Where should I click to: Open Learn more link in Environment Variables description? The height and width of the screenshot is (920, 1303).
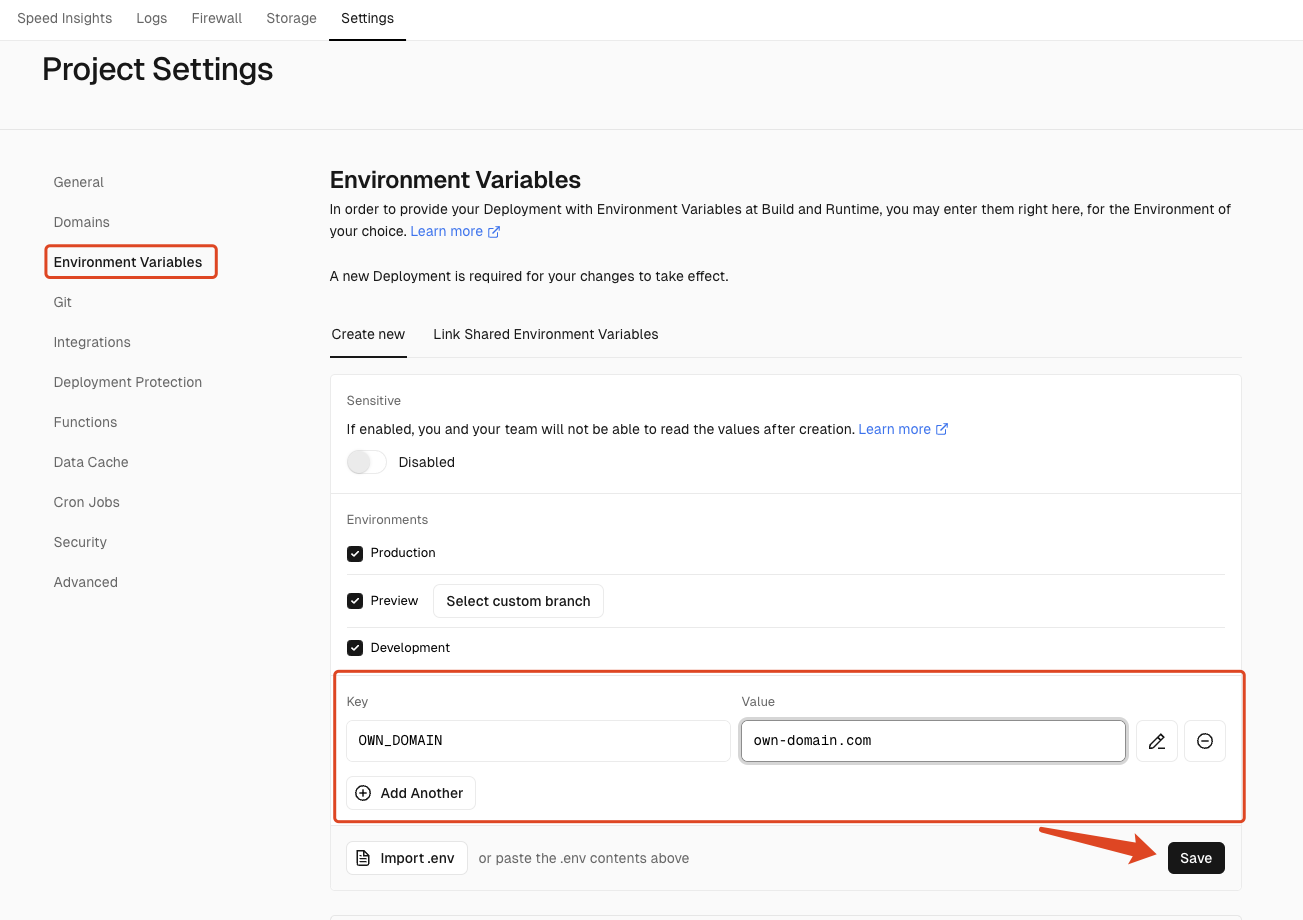(447, 231)
